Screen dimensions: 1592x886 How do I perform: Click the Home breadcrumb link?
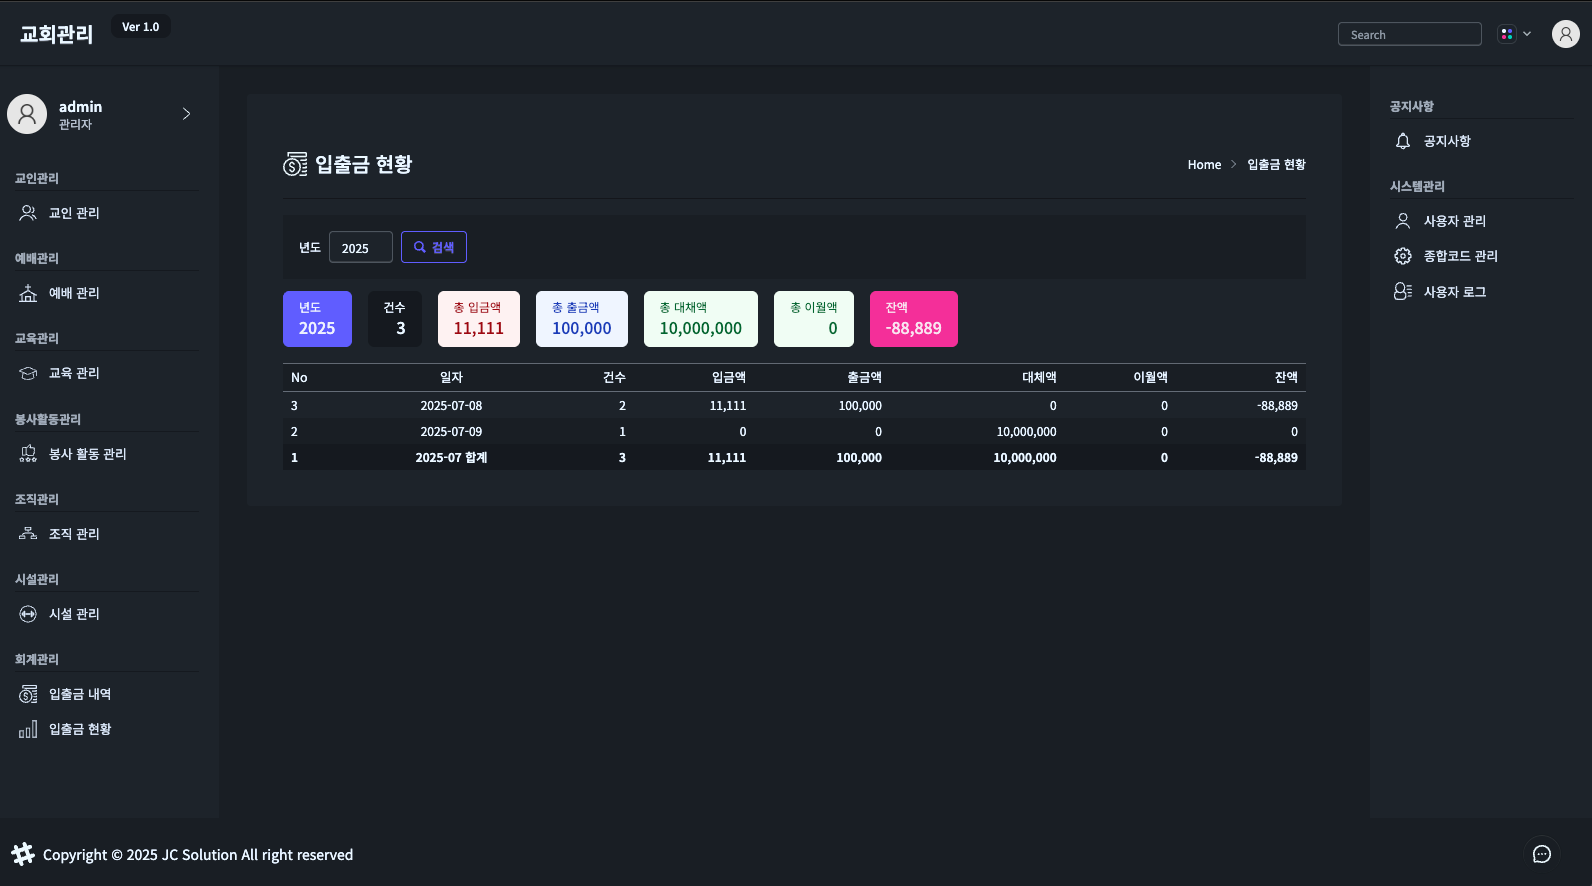[x=1204, y=165]
